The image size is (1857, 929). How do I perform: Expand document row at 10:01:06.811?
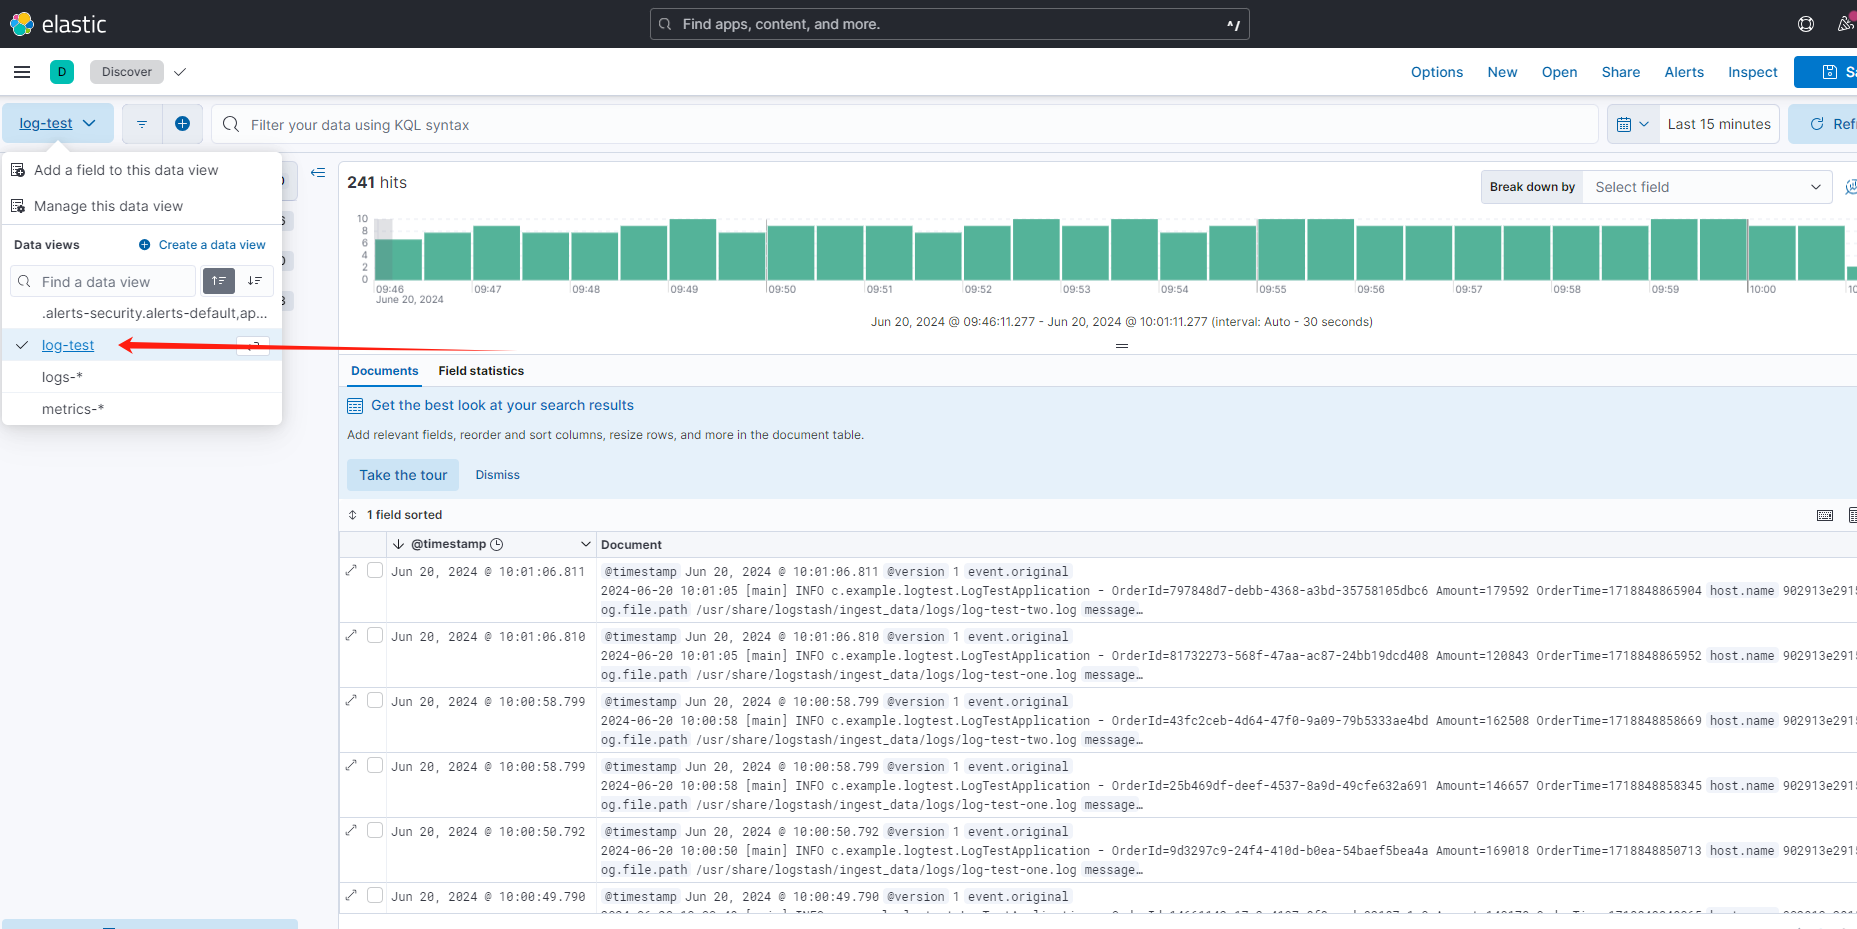coord(351,571)
